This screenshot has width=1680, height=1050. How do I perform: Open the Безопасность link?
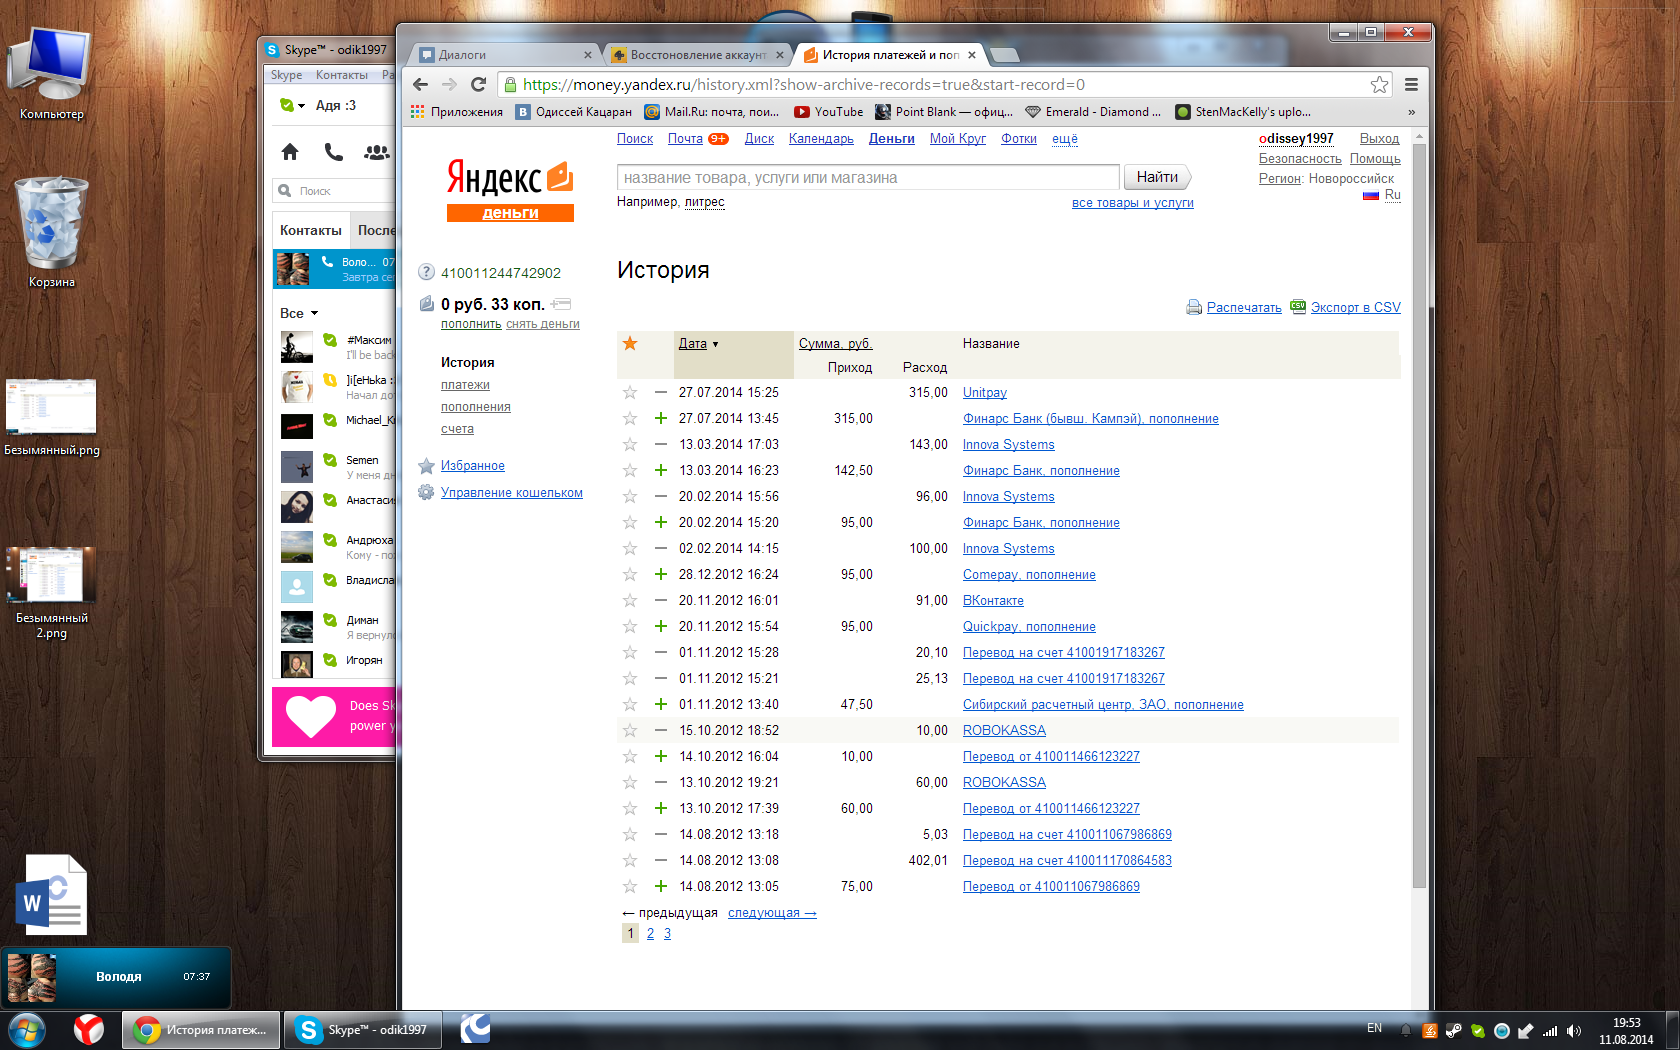pos(1300,159)
